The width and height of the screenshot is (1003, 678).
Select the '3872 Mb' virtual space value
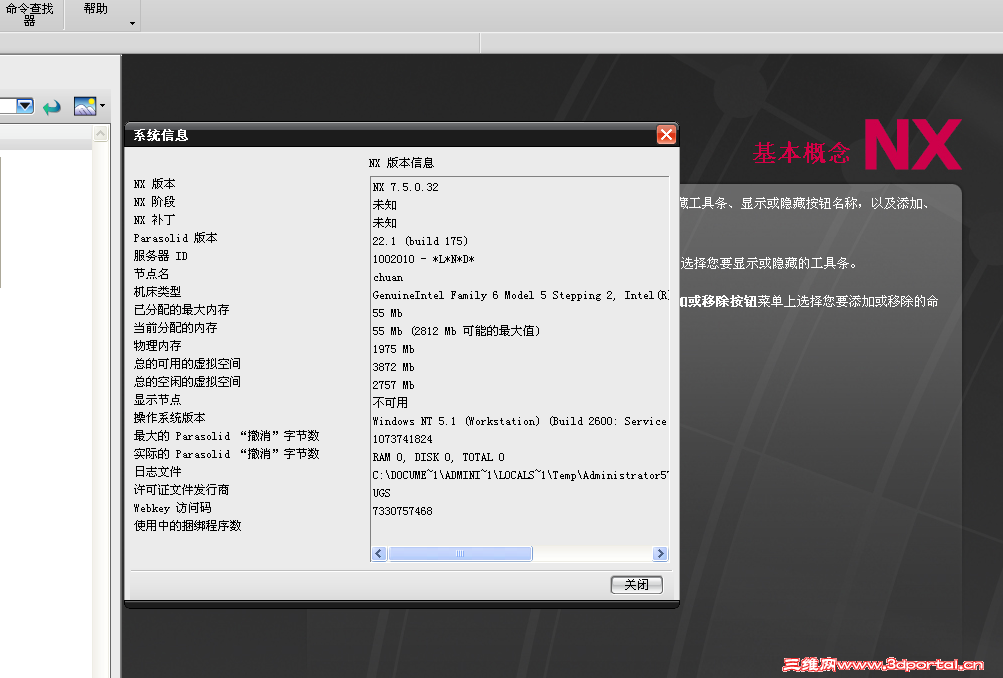coord(393,367)
